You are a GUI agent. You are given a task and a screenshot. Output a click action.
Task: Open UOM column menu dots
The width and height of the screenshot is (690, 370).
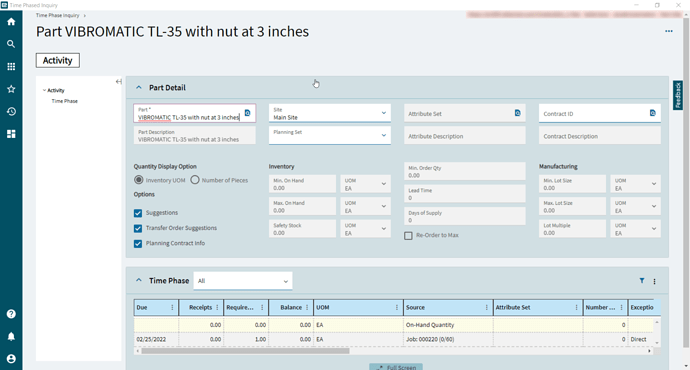coord(397,308)
